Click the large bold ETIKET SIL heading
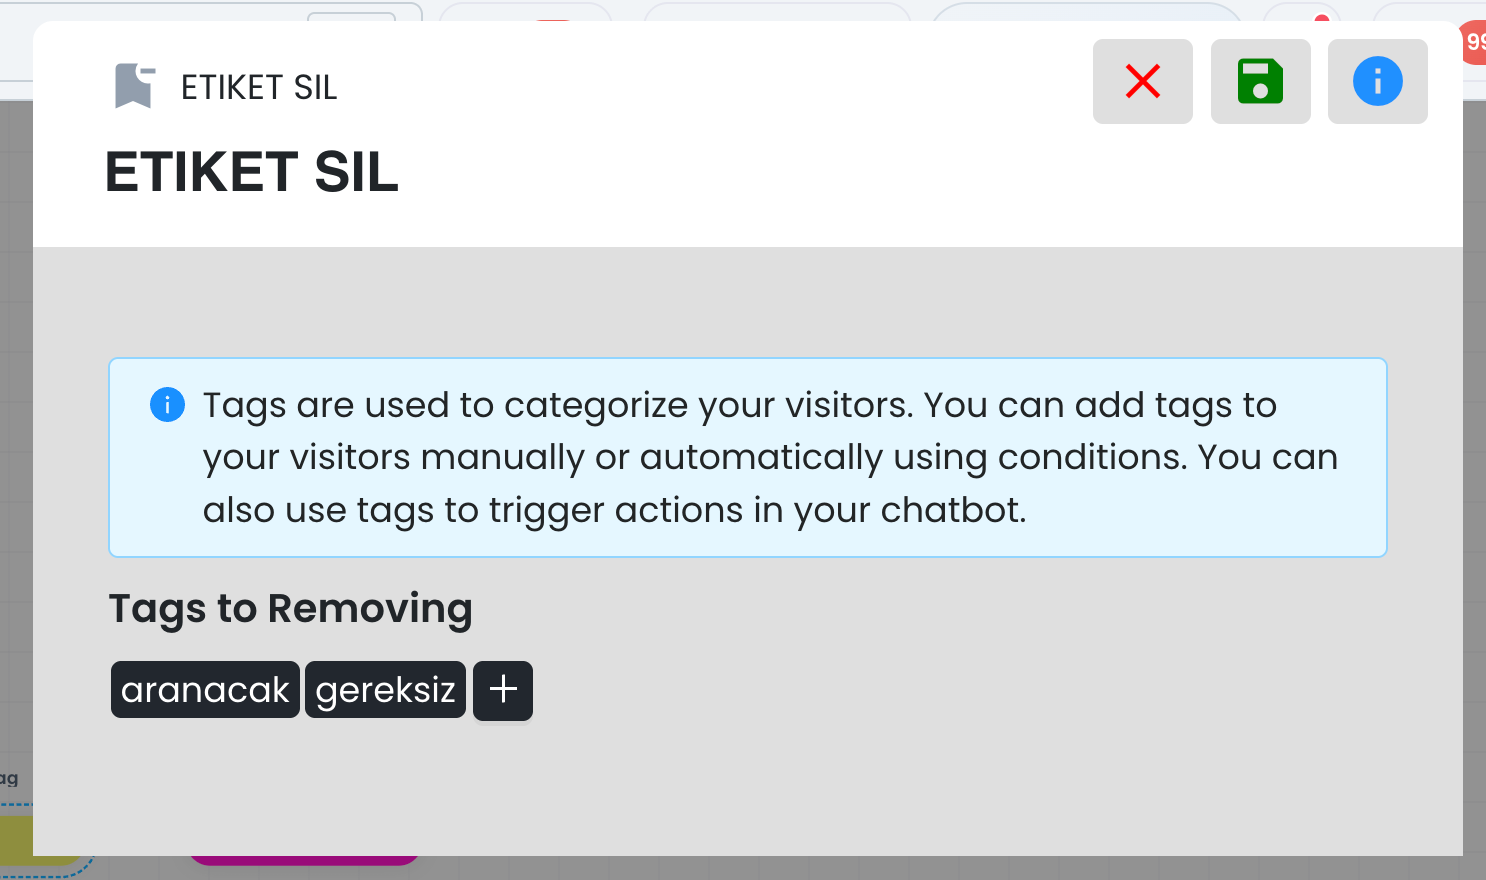The image size is (1486, 880). [x=252, y=172]
